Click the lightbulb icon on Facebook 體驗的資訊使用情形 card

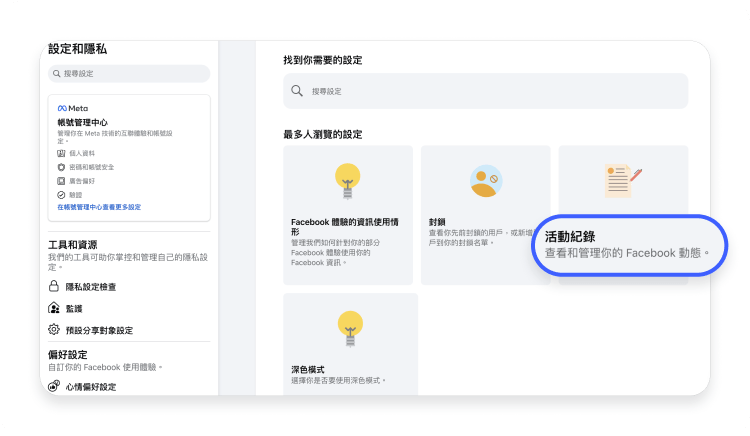tap(348, 181)
